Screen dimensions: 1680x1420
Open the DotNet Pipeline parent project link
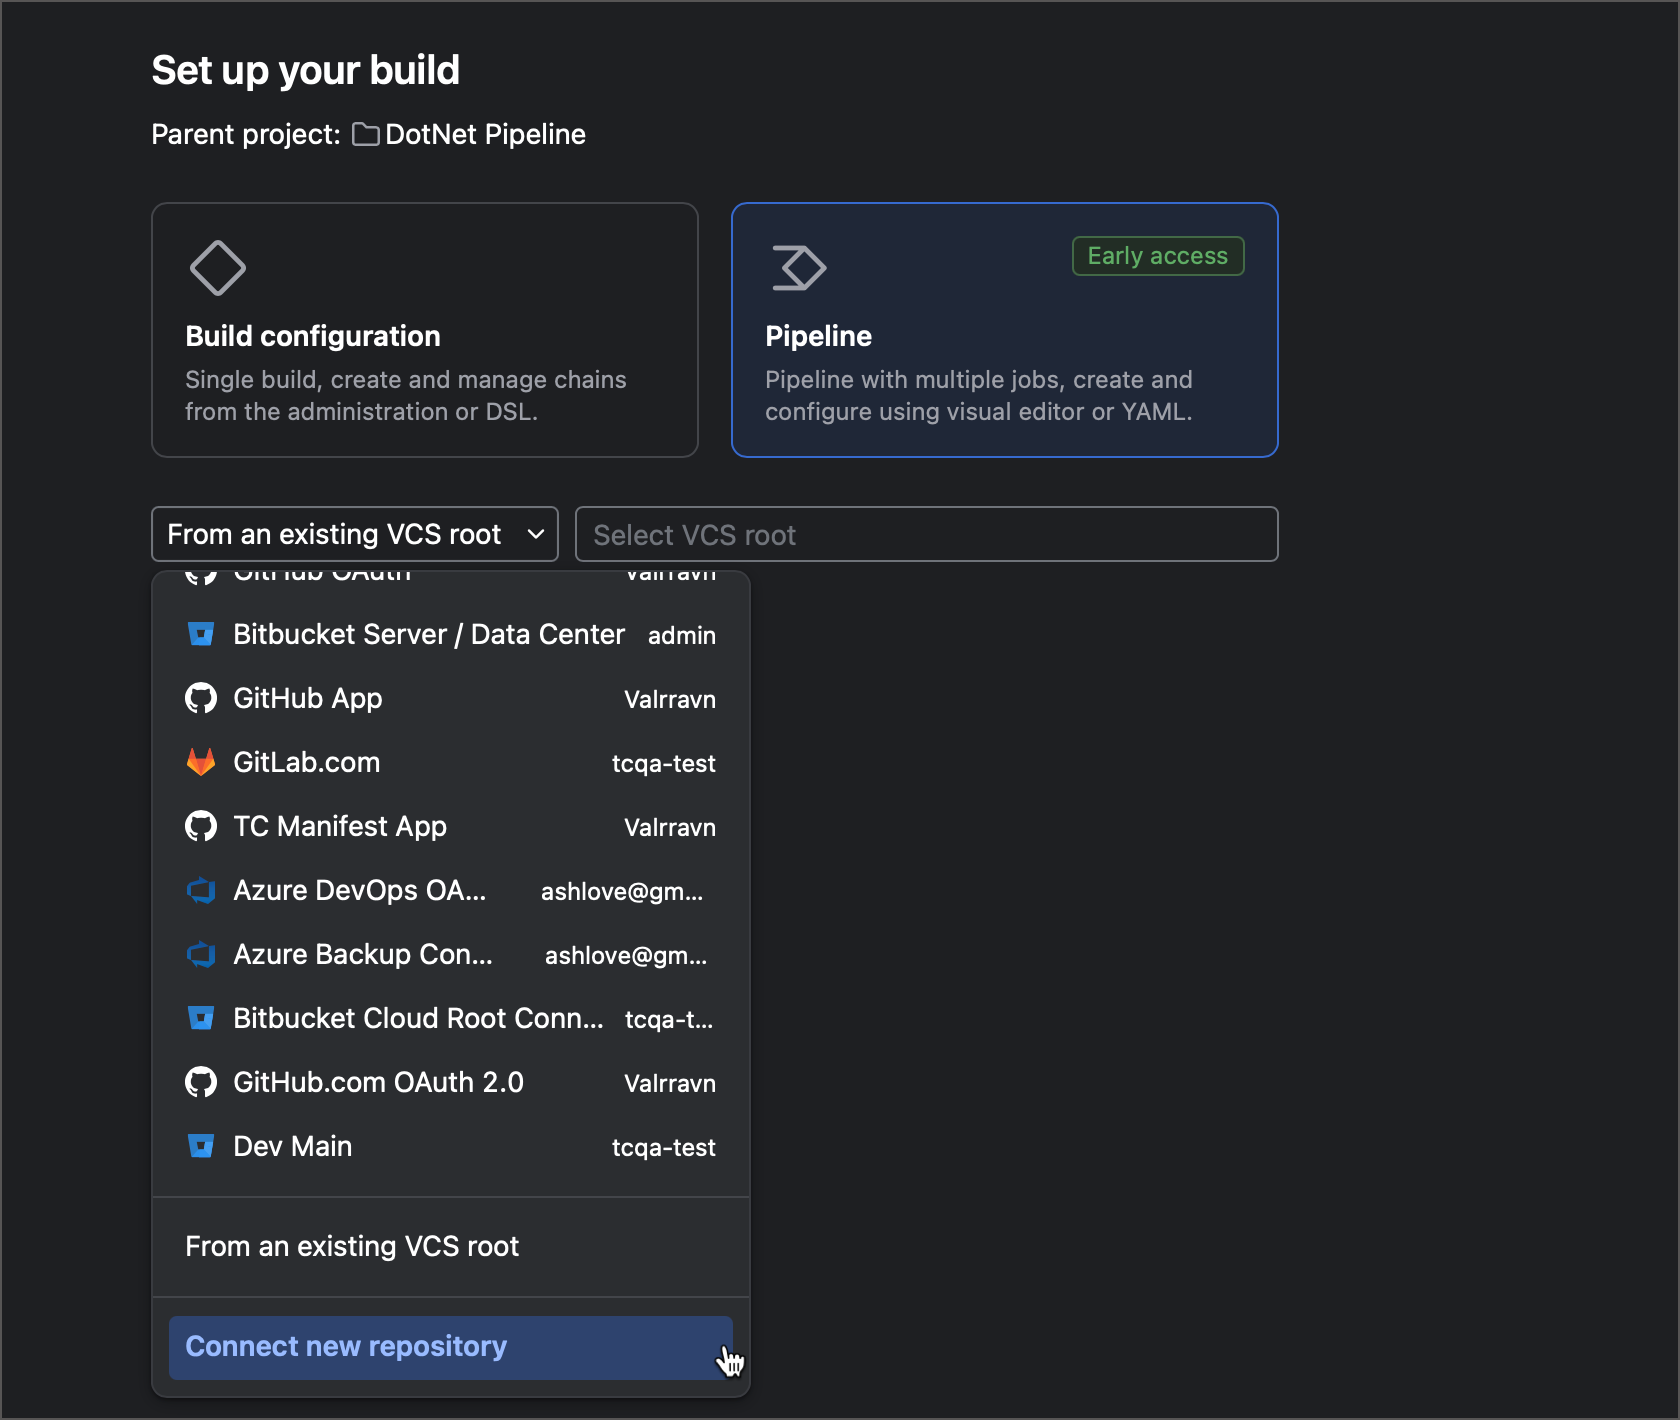(484, 134)
